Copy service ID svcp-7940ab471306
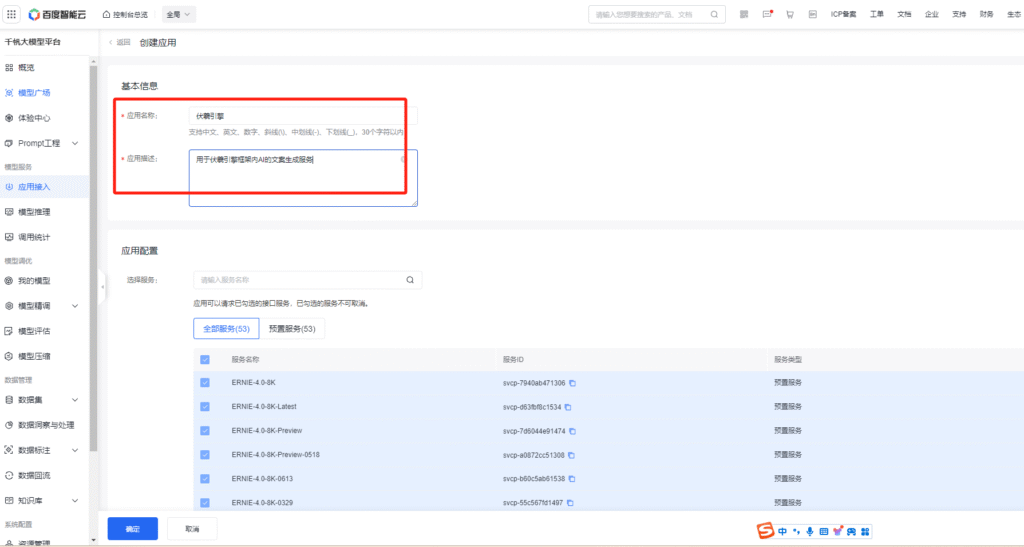 pyautogui.click(x=573, y=383)
